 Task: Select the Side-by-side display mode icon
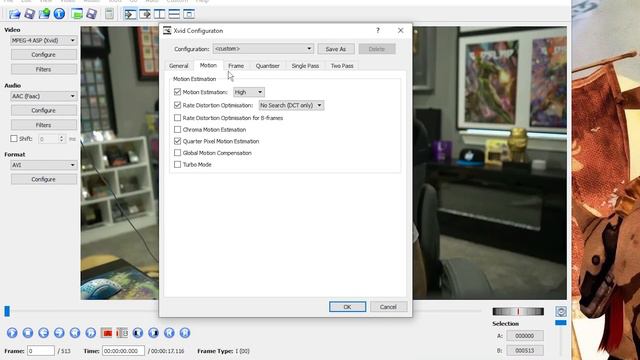(x=160, y=14)
